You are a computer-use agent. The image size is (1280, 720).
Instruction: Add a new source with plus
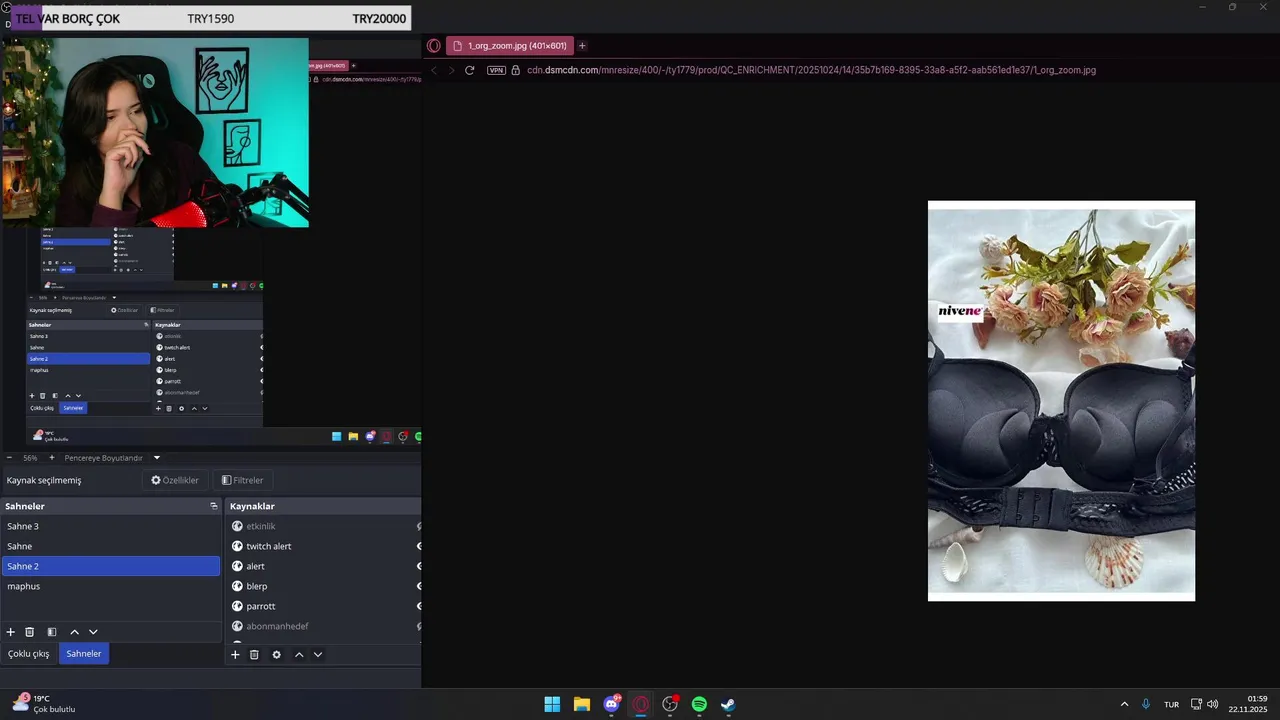235,654
